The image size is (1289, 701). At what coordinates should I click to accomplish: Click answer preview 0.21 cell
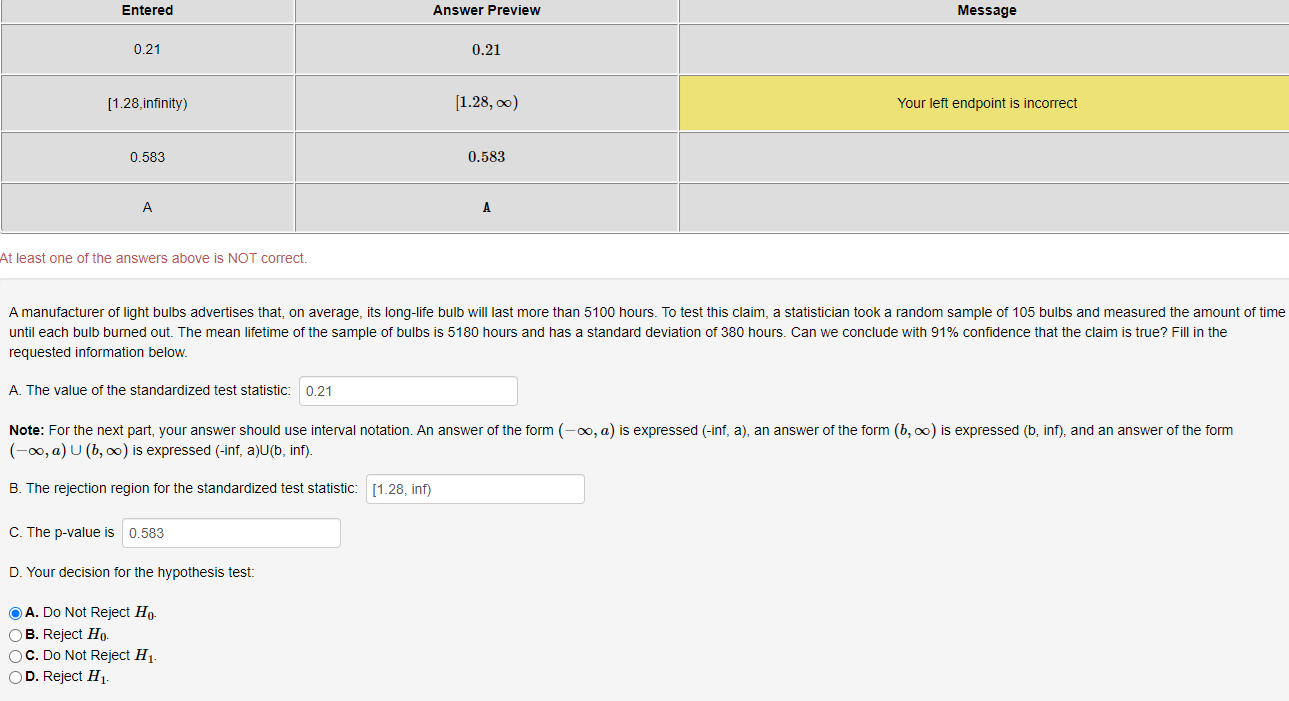[487, 50]
